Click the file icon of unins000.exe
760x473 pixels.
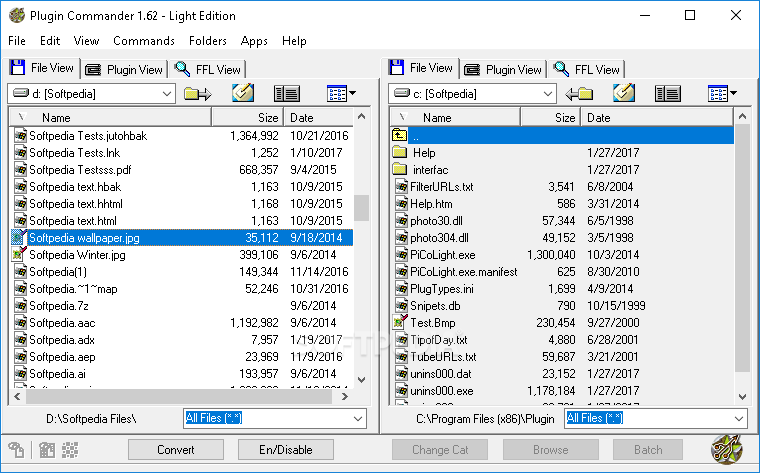tap(401, 390)
